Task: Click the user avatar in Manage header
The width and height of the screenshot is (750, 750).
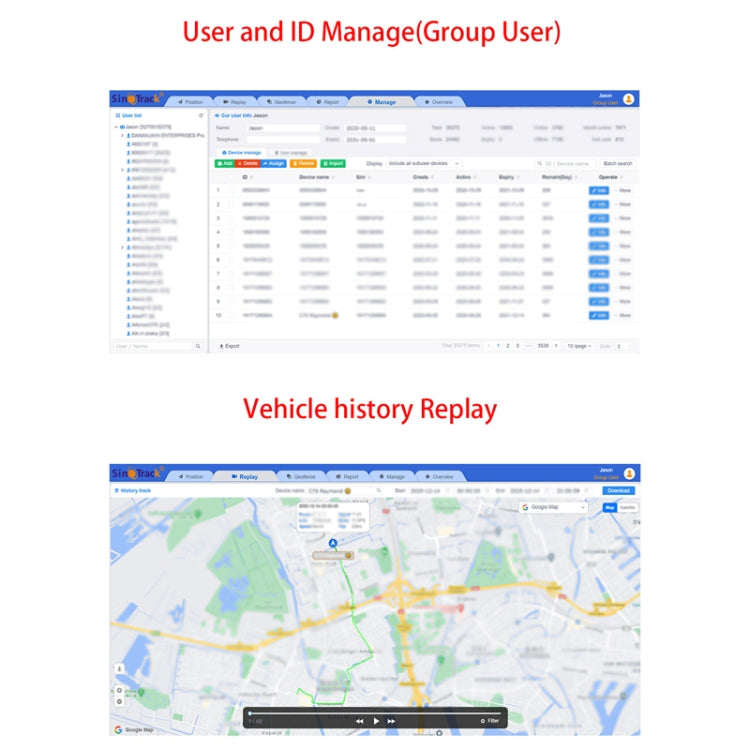Action: (x=628, y=99)
